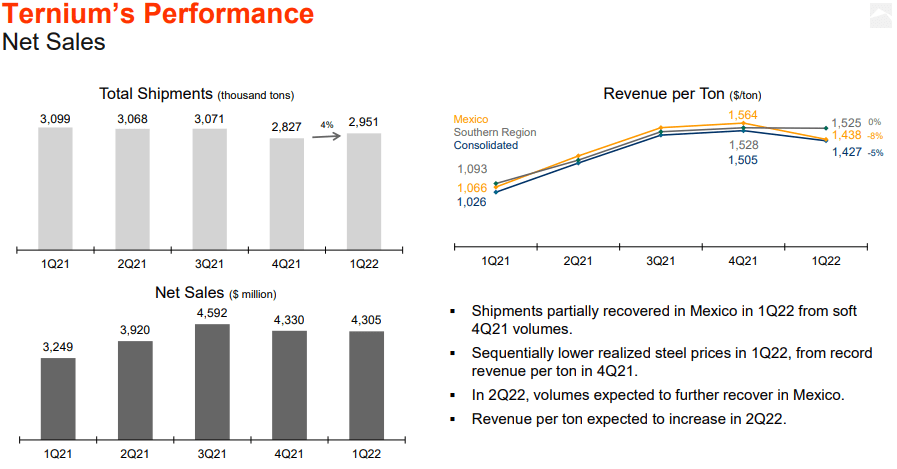Click the 3Q21 axis label under Net Sales chart
The width and height of the screenshot is (897, 469).
[x=212, y=454]
